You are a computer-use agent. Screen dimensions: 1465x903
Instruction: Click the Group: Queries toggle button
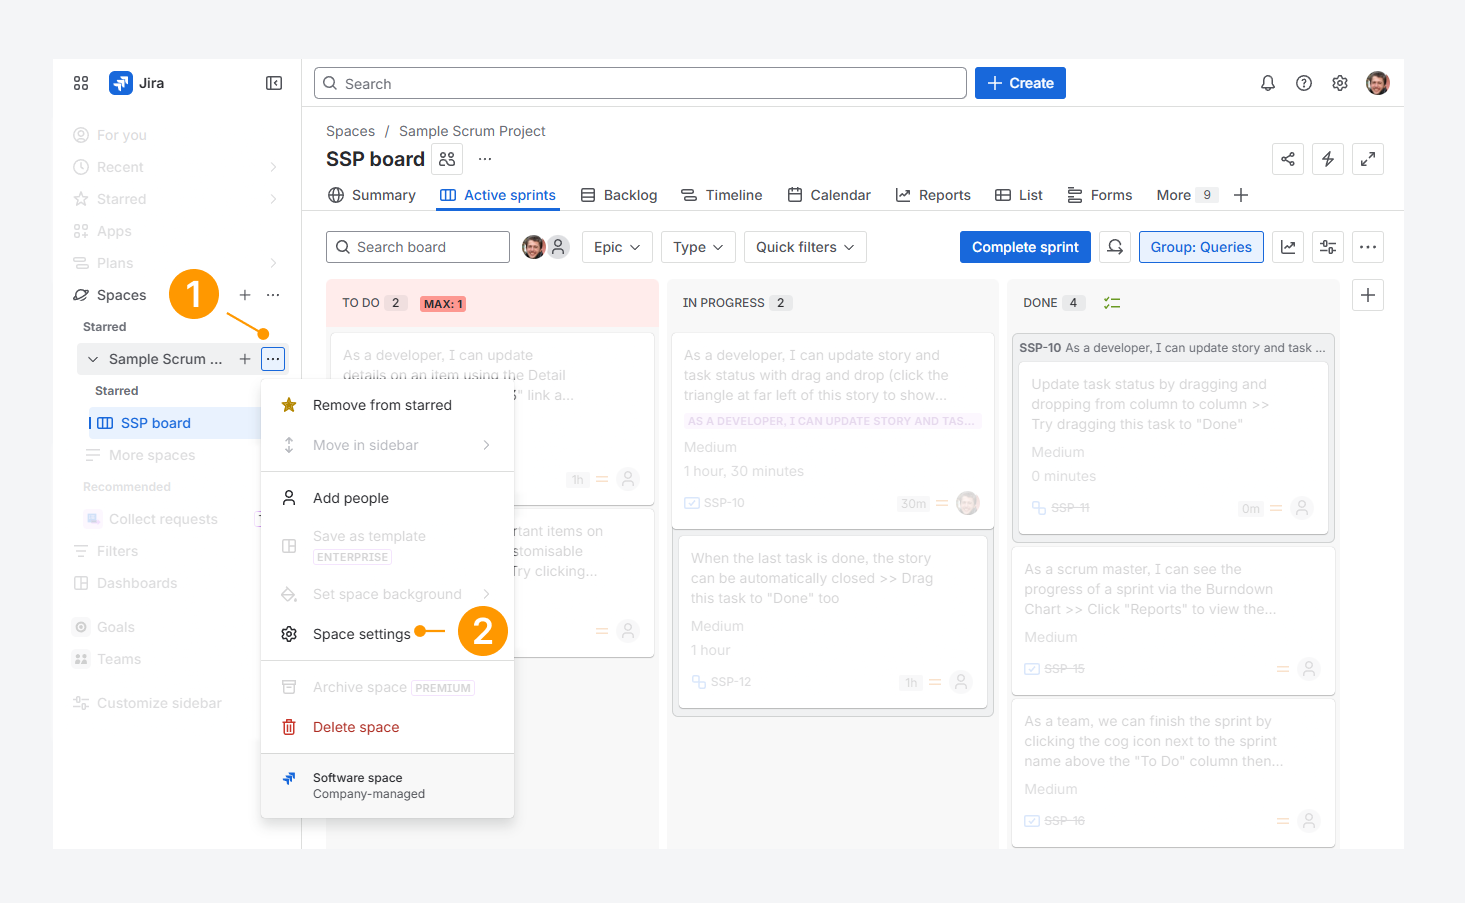(1201, 247)
